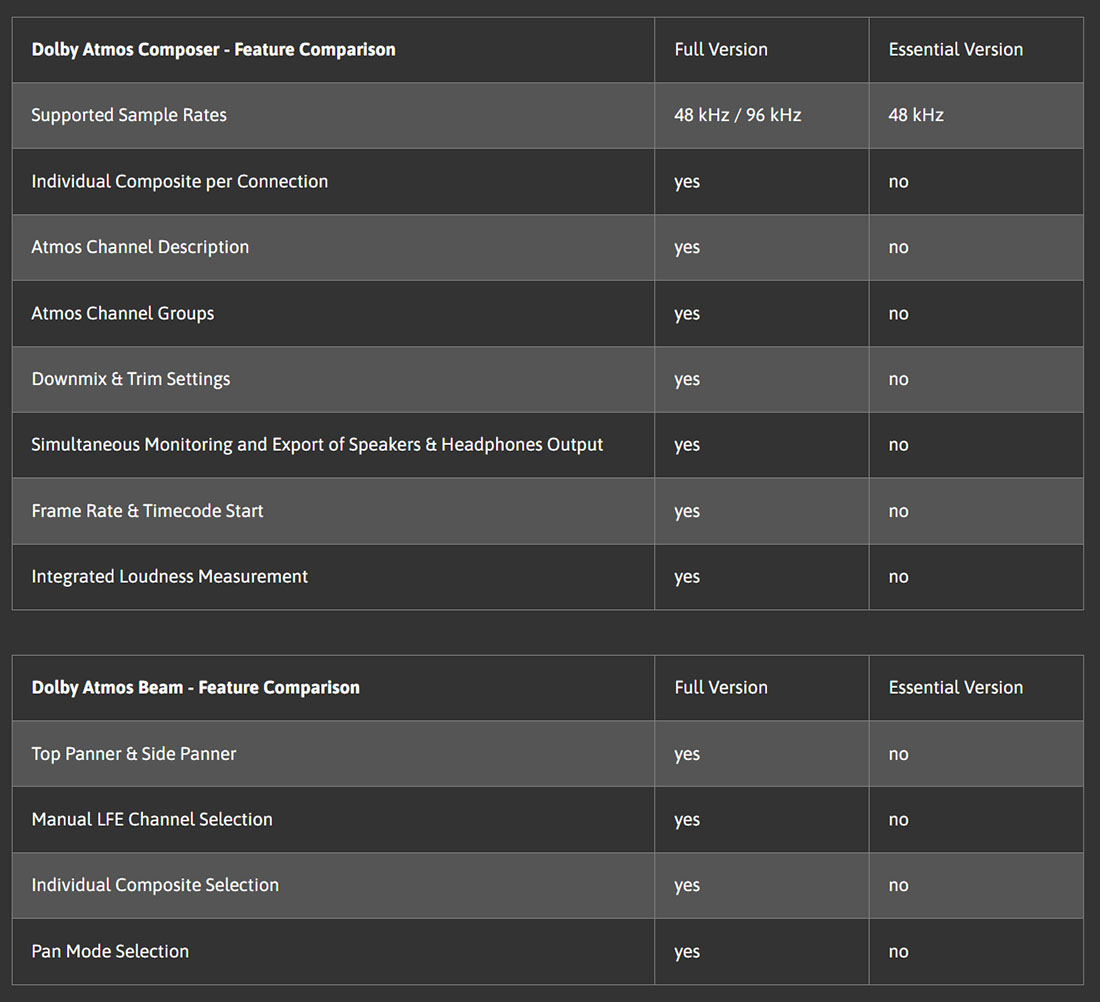Click the Essential Version 48 kHz cell
1100x1002 pixels.
click(x=916, y=115)
